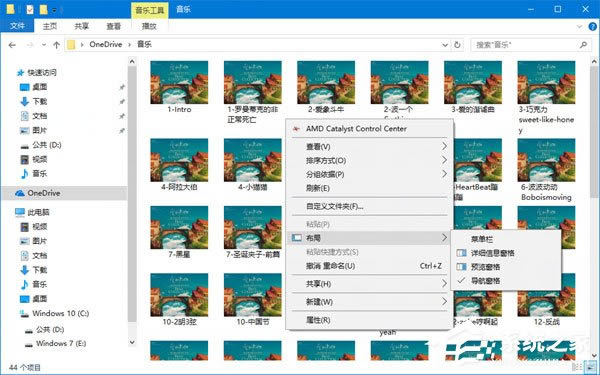This screenshot has height=375, width=600.
Task: Choose 自定义文件夹(F)... in context menu
Action: (x=334, y=207)
